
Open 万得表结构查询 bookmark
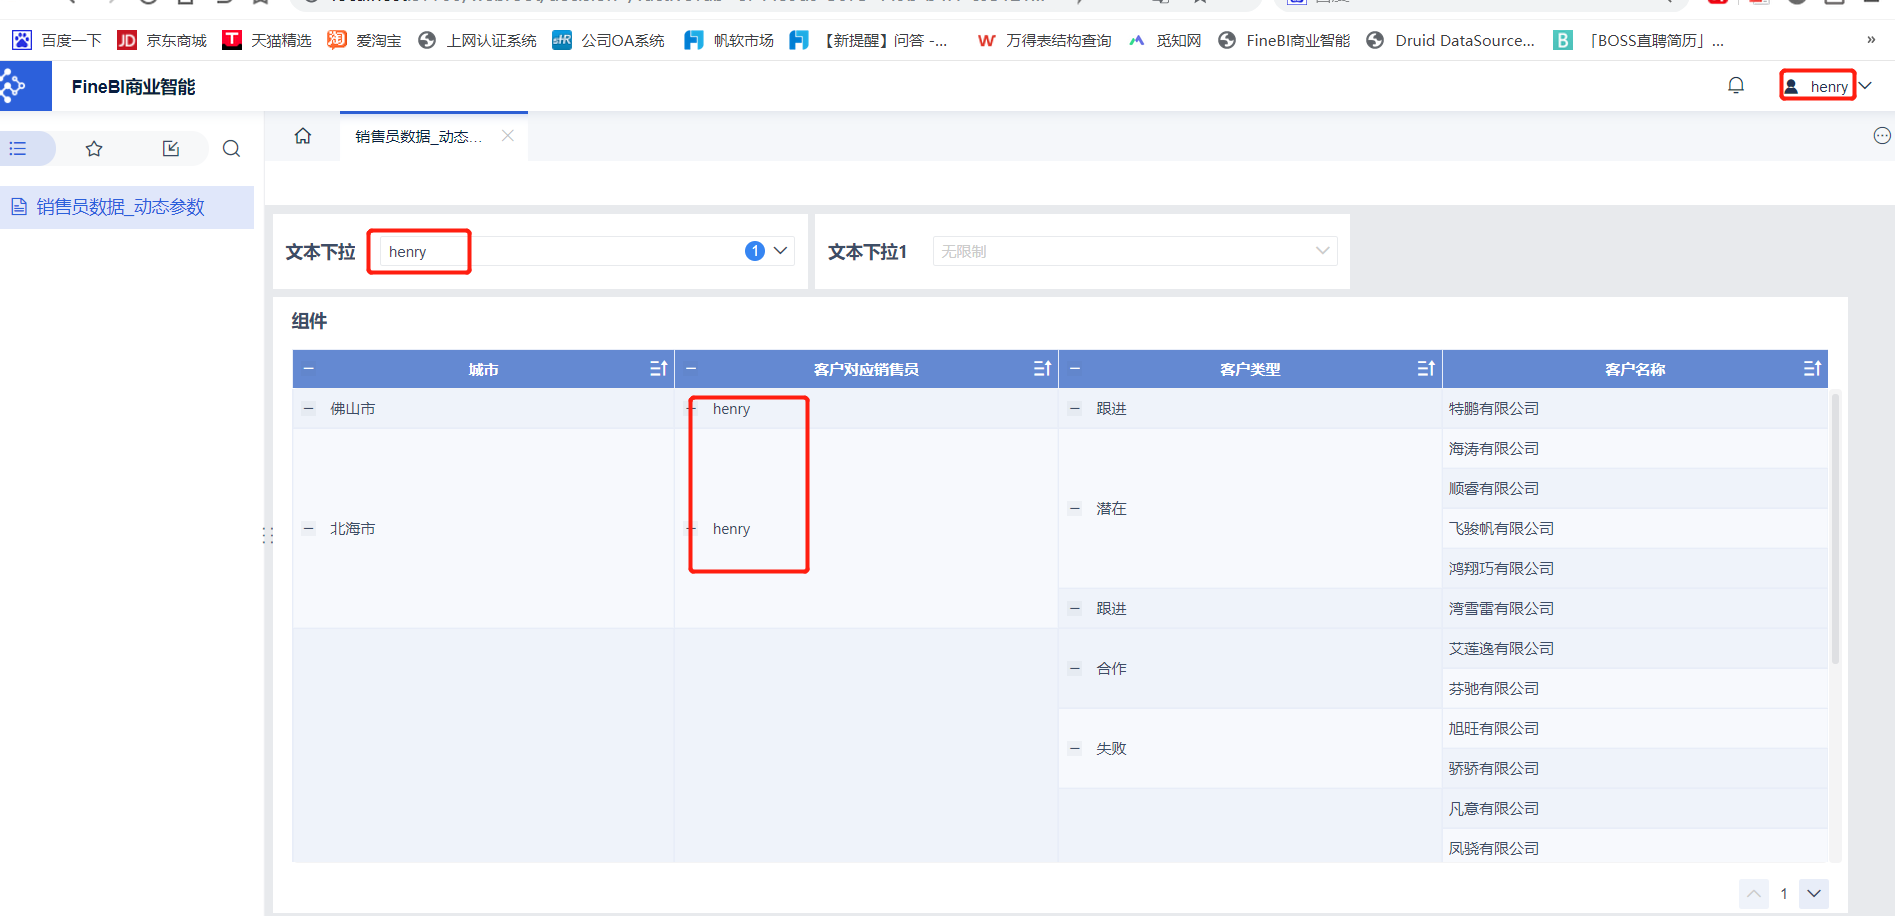(1045, 40)
